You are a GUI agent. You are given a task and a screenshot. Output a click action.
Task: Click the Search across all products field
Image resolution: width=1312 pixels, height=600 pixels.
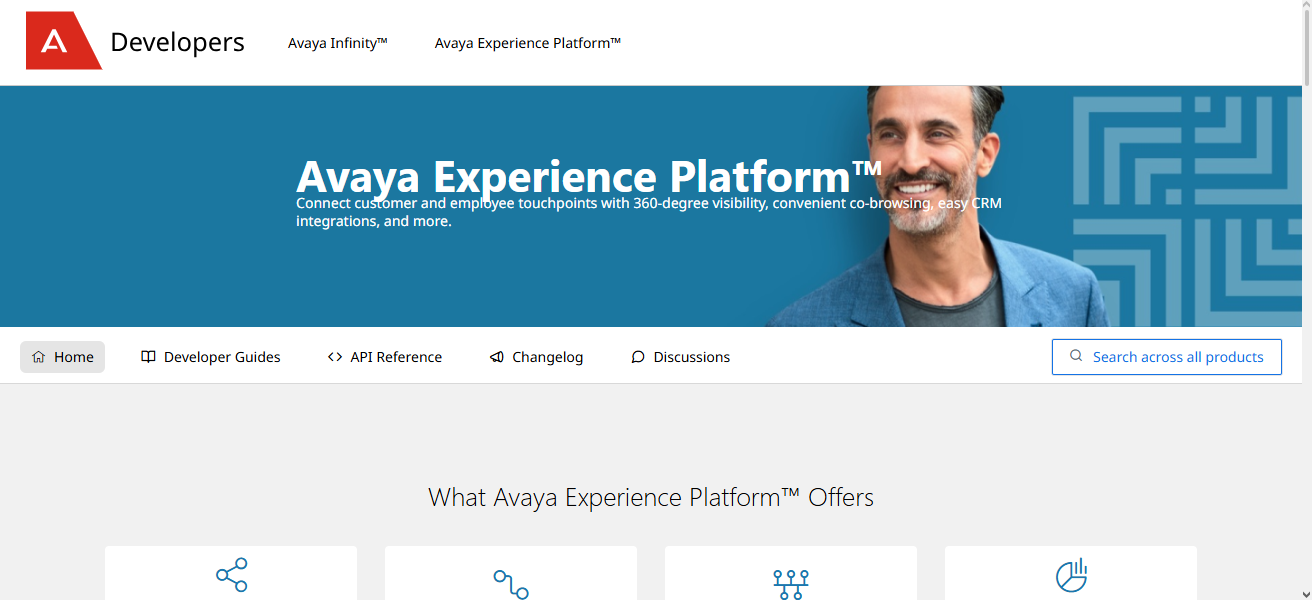pyautogui.click(x=1167, y=357)
